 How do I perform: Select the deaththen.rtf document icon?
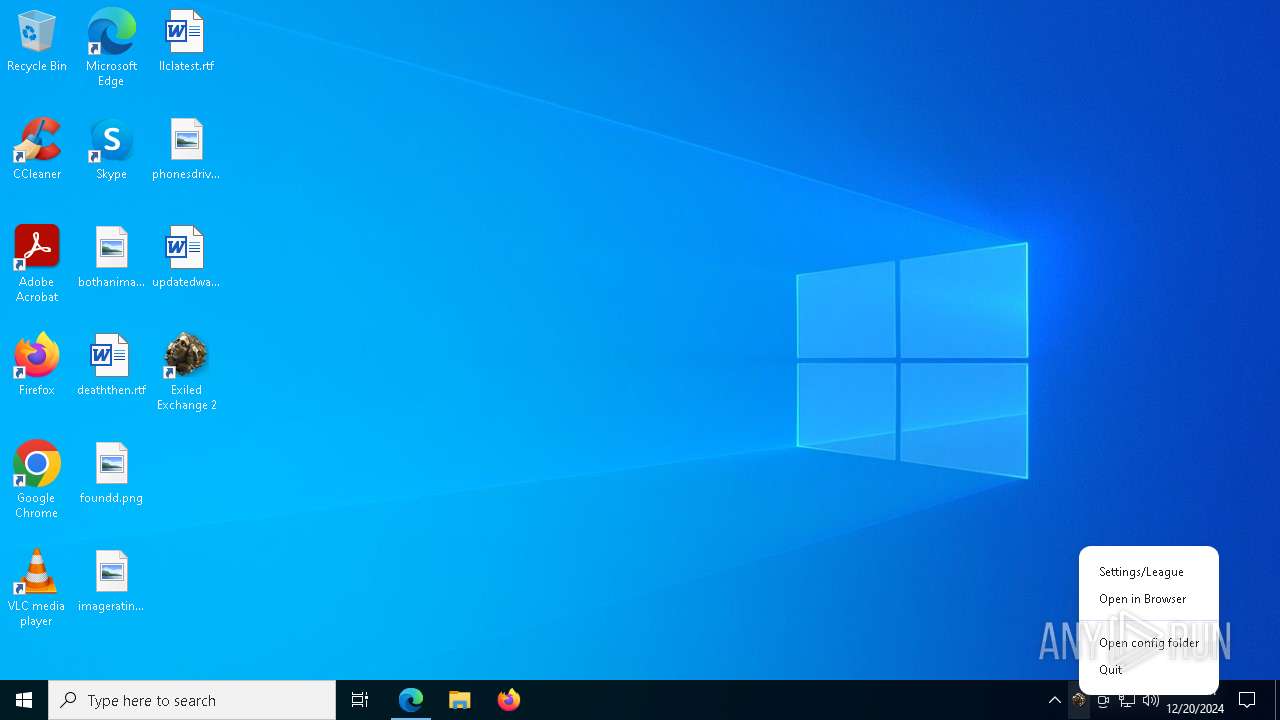coord(111,366)
